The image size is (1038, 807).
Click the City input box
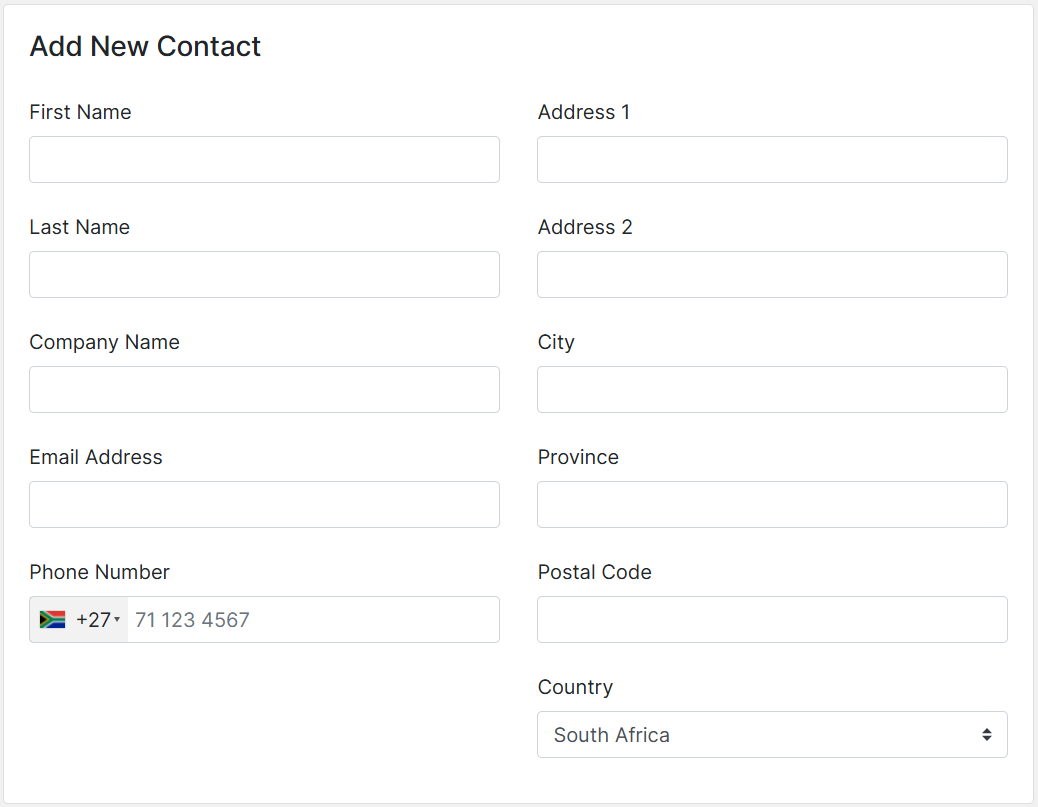click(772, 390)
